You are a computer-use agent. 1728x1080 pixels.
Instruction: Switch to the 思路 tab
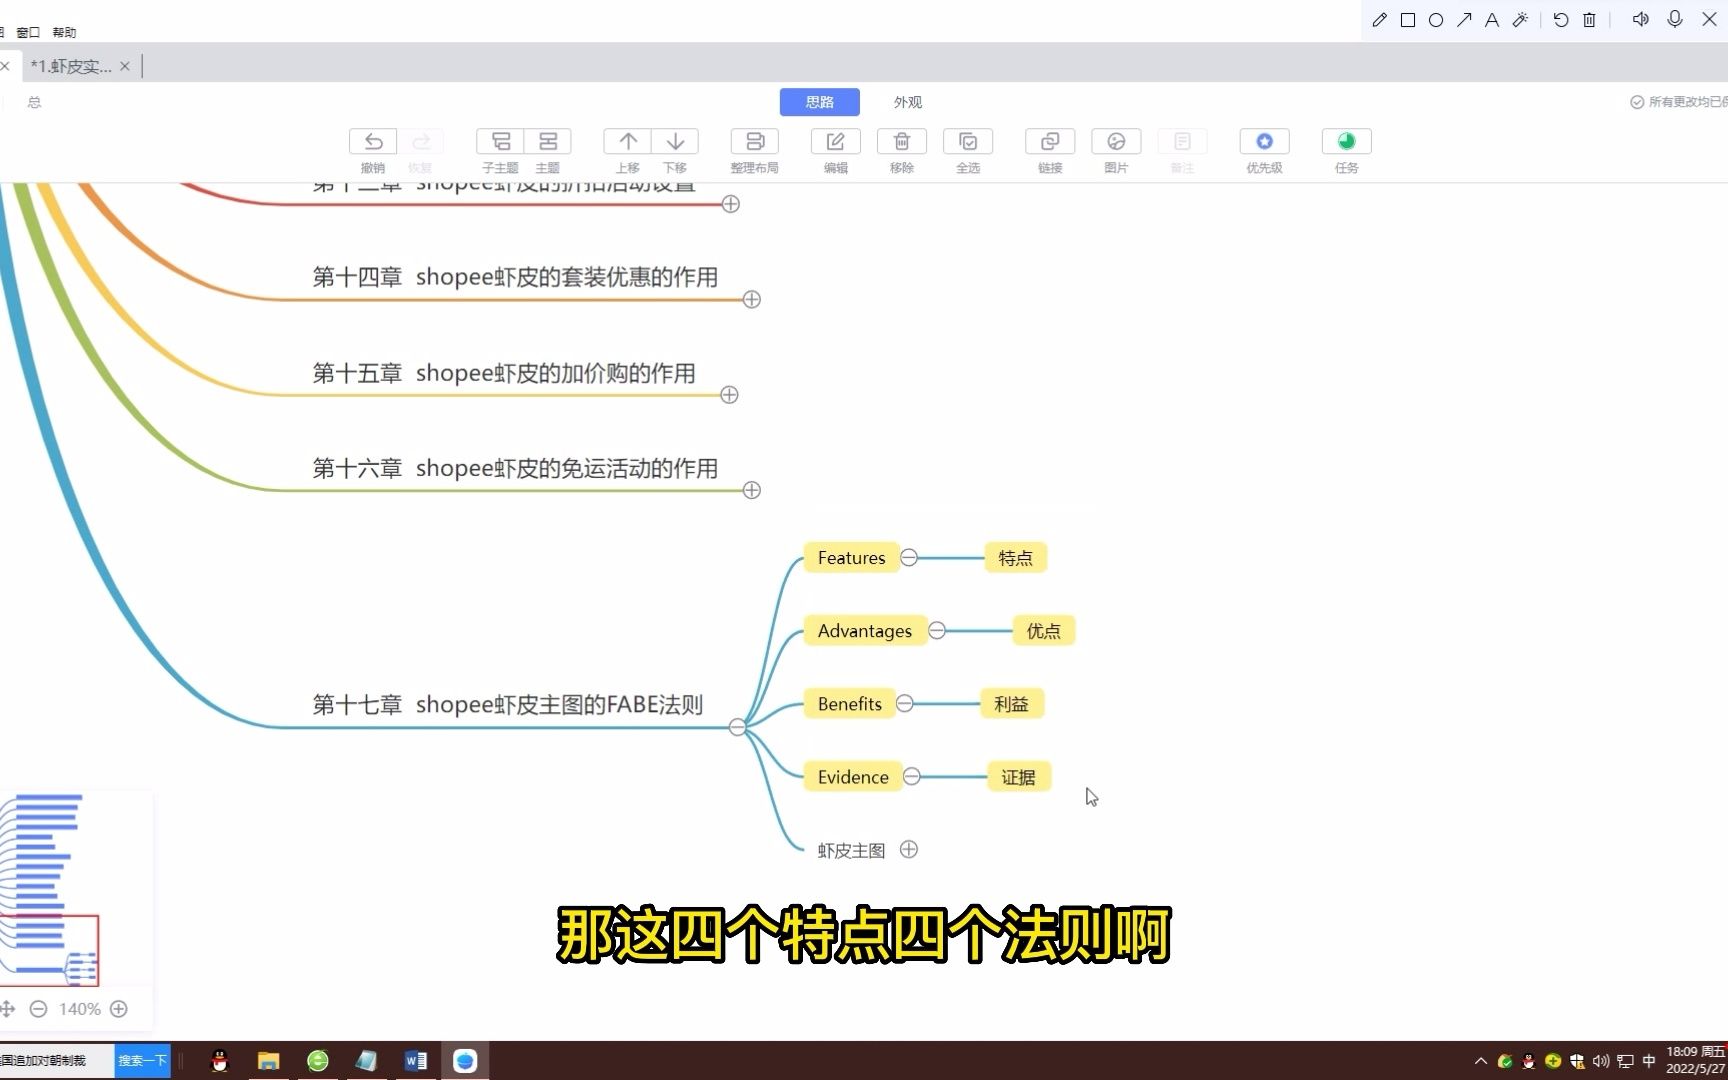pyautogui.click(x=820, y=102)
